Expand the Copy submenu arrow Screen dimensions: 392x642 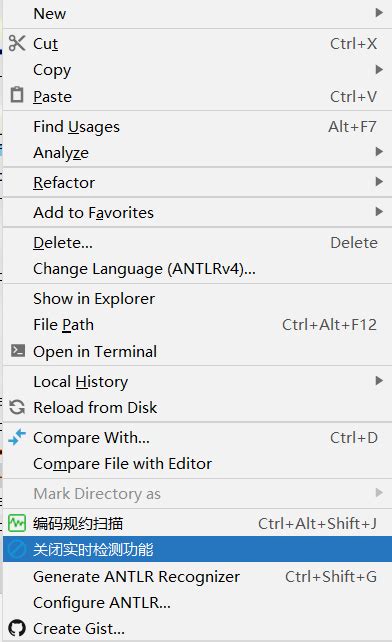(x=379, y=69)
